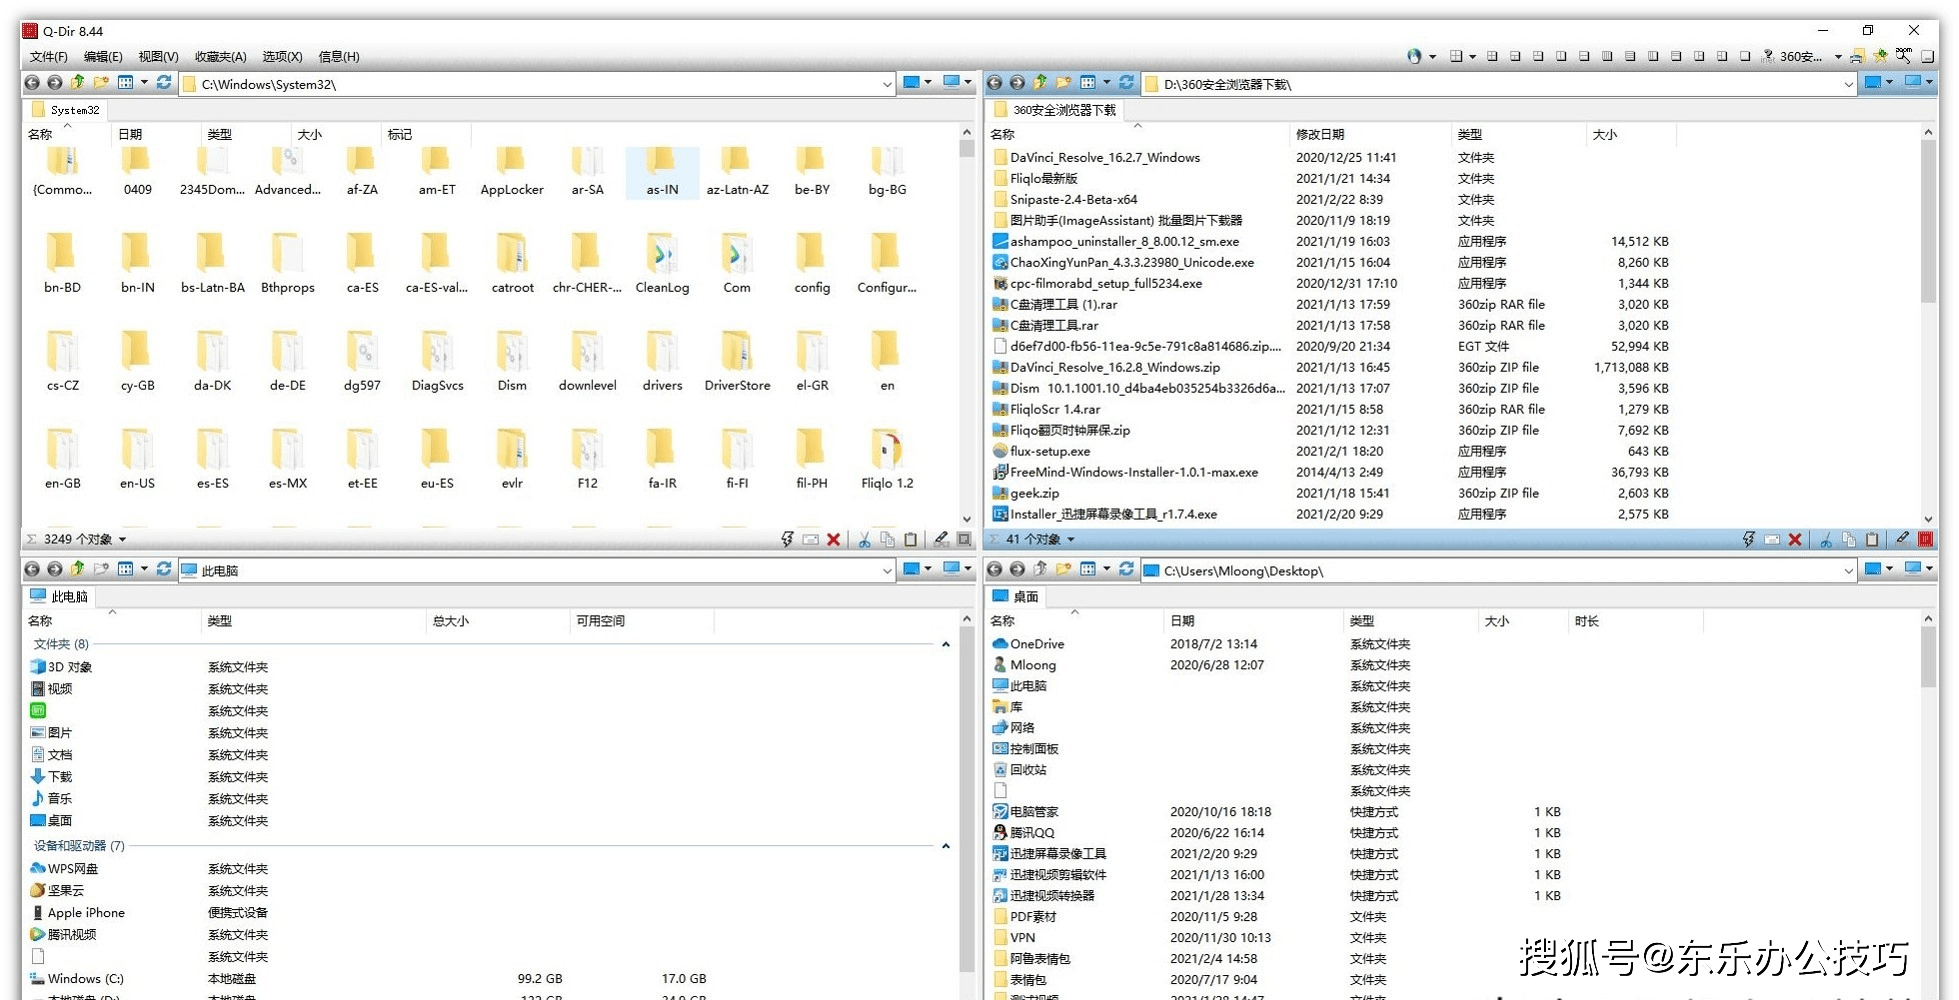This screenshot has width=1959, height=1000.
Task: Go back in the D:\360 downloads pane
Action: pos(995,83)
